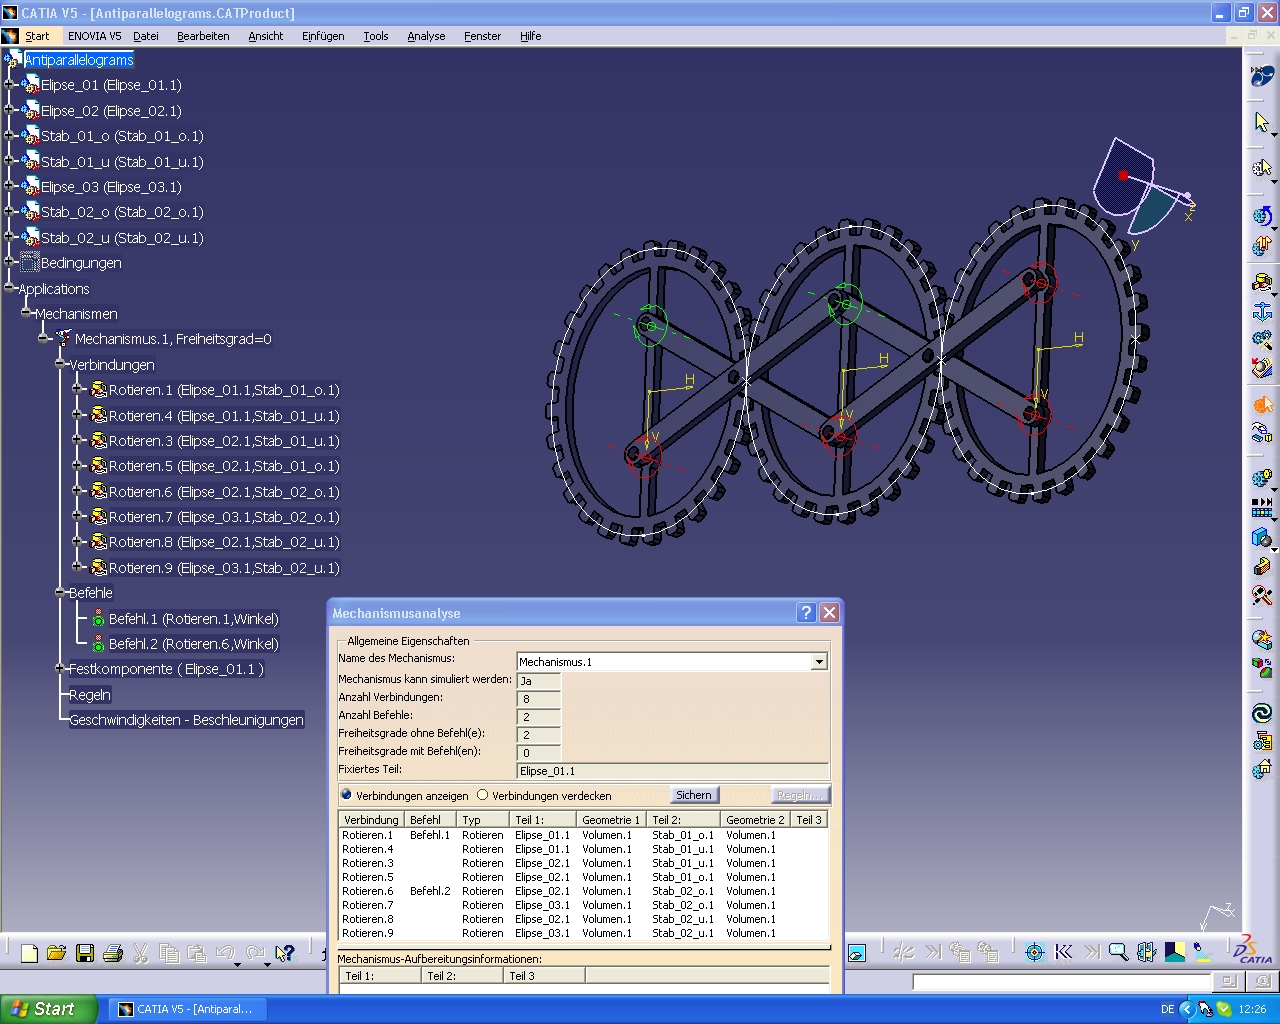Image resolution: width=1280 pixels, height=1024 pixels.
Task: Click the clash magnifier icon in right toolbar
Action: pyautogui.click(x=1262, y=595)
